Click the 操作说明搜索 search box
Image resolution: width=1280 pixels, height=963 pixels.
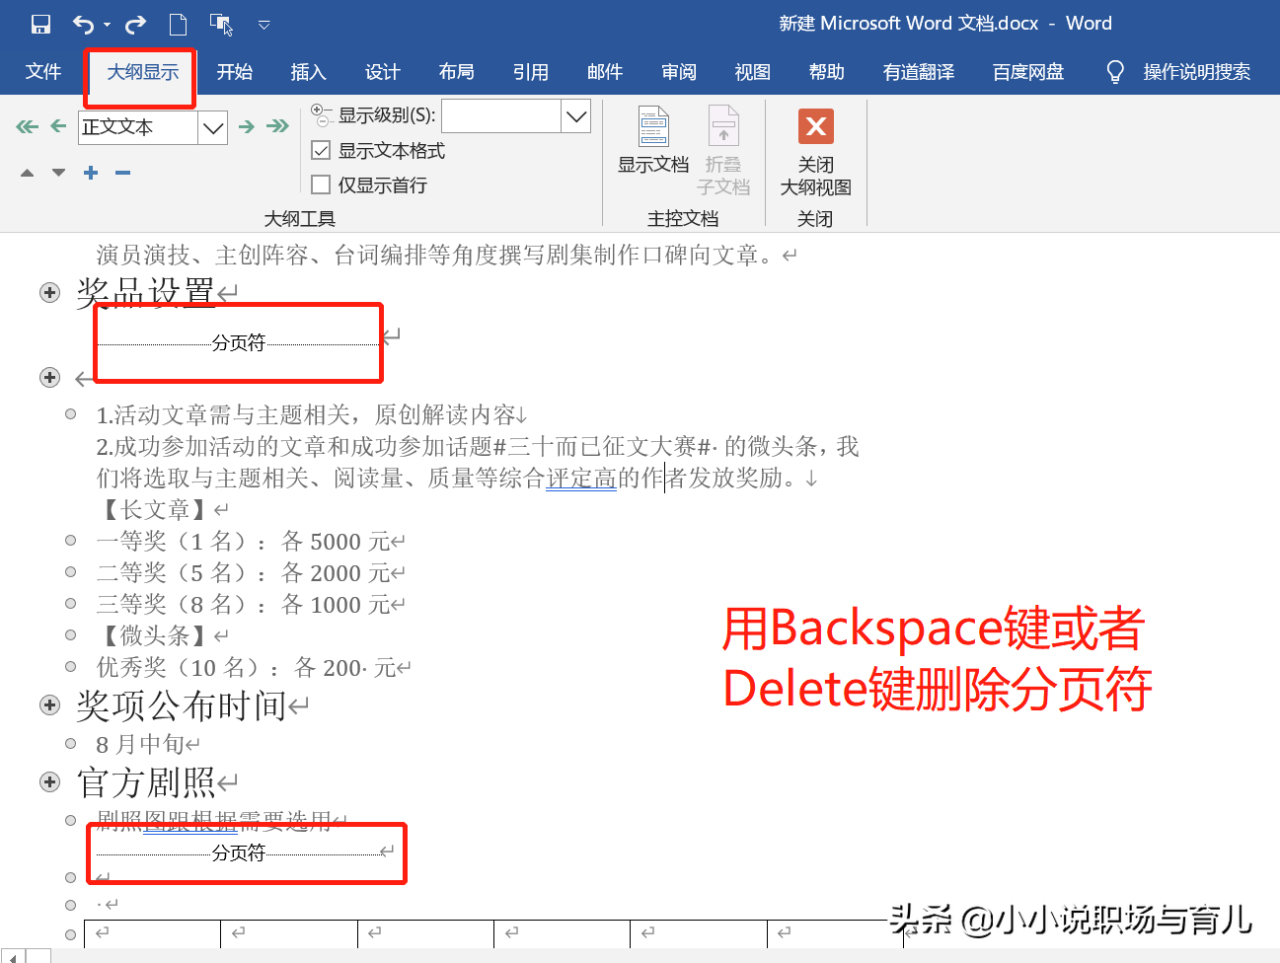(1196, 72)
